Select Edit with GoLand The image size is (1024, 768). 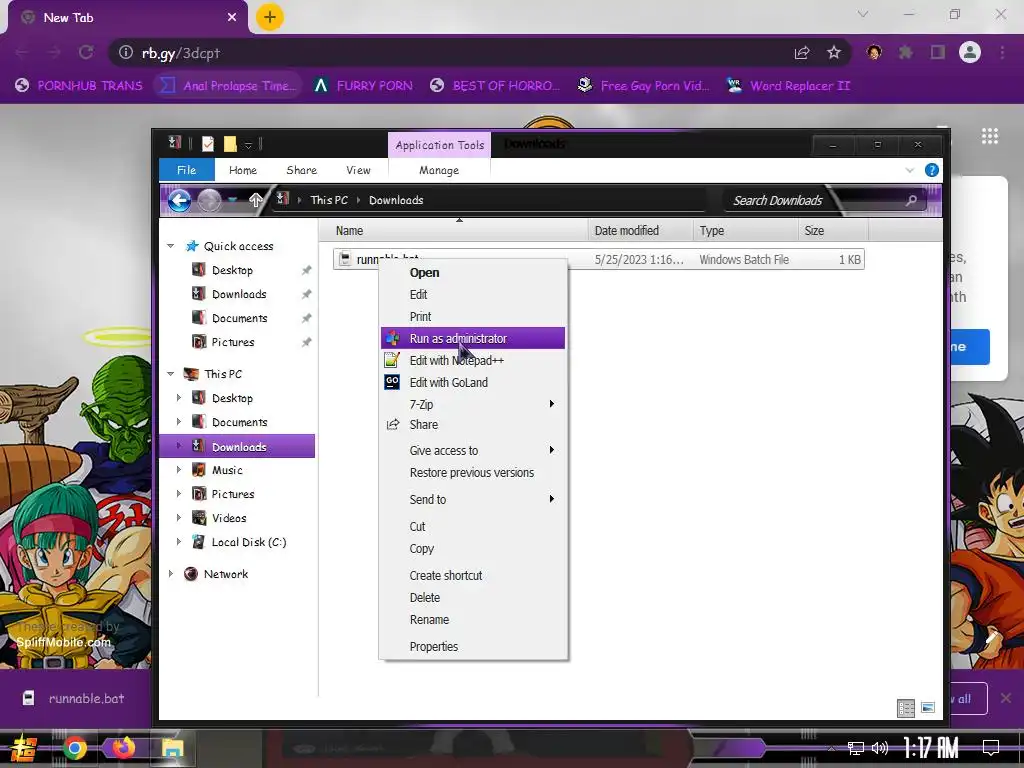click(473, 383)
